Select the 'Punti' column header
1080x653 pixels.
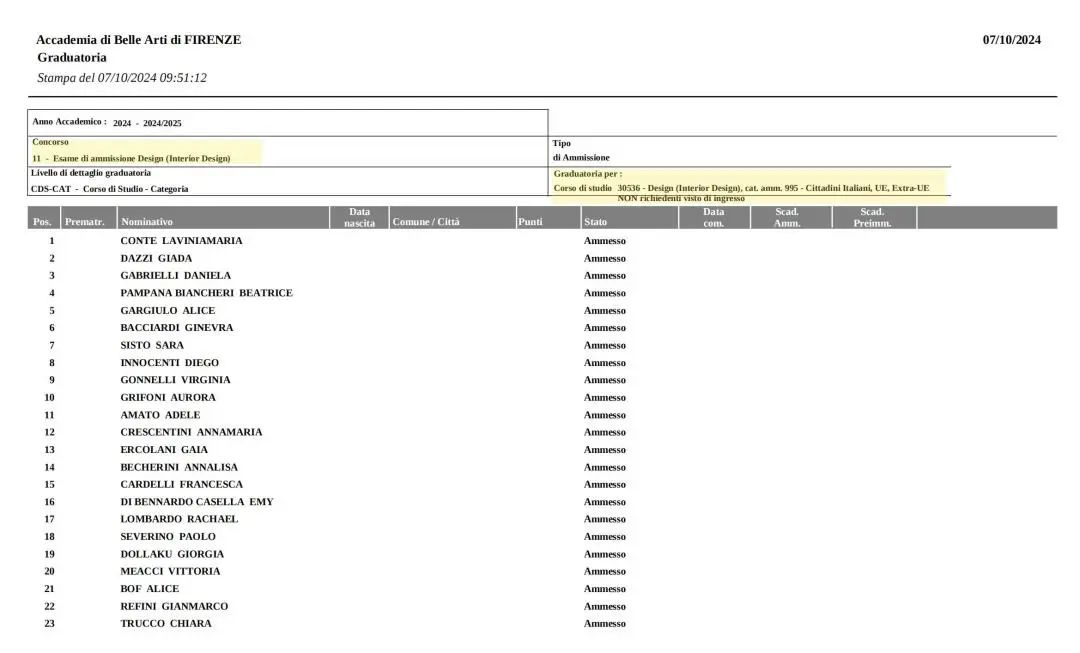pyautogui.click(x=530, y=222)
